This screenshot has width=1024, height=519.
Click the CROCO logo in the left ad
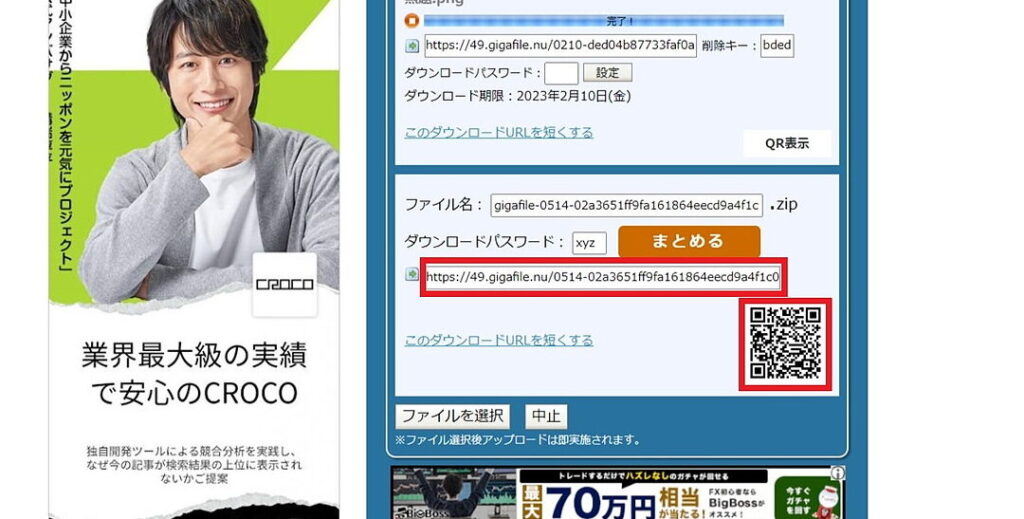[284, 284]
